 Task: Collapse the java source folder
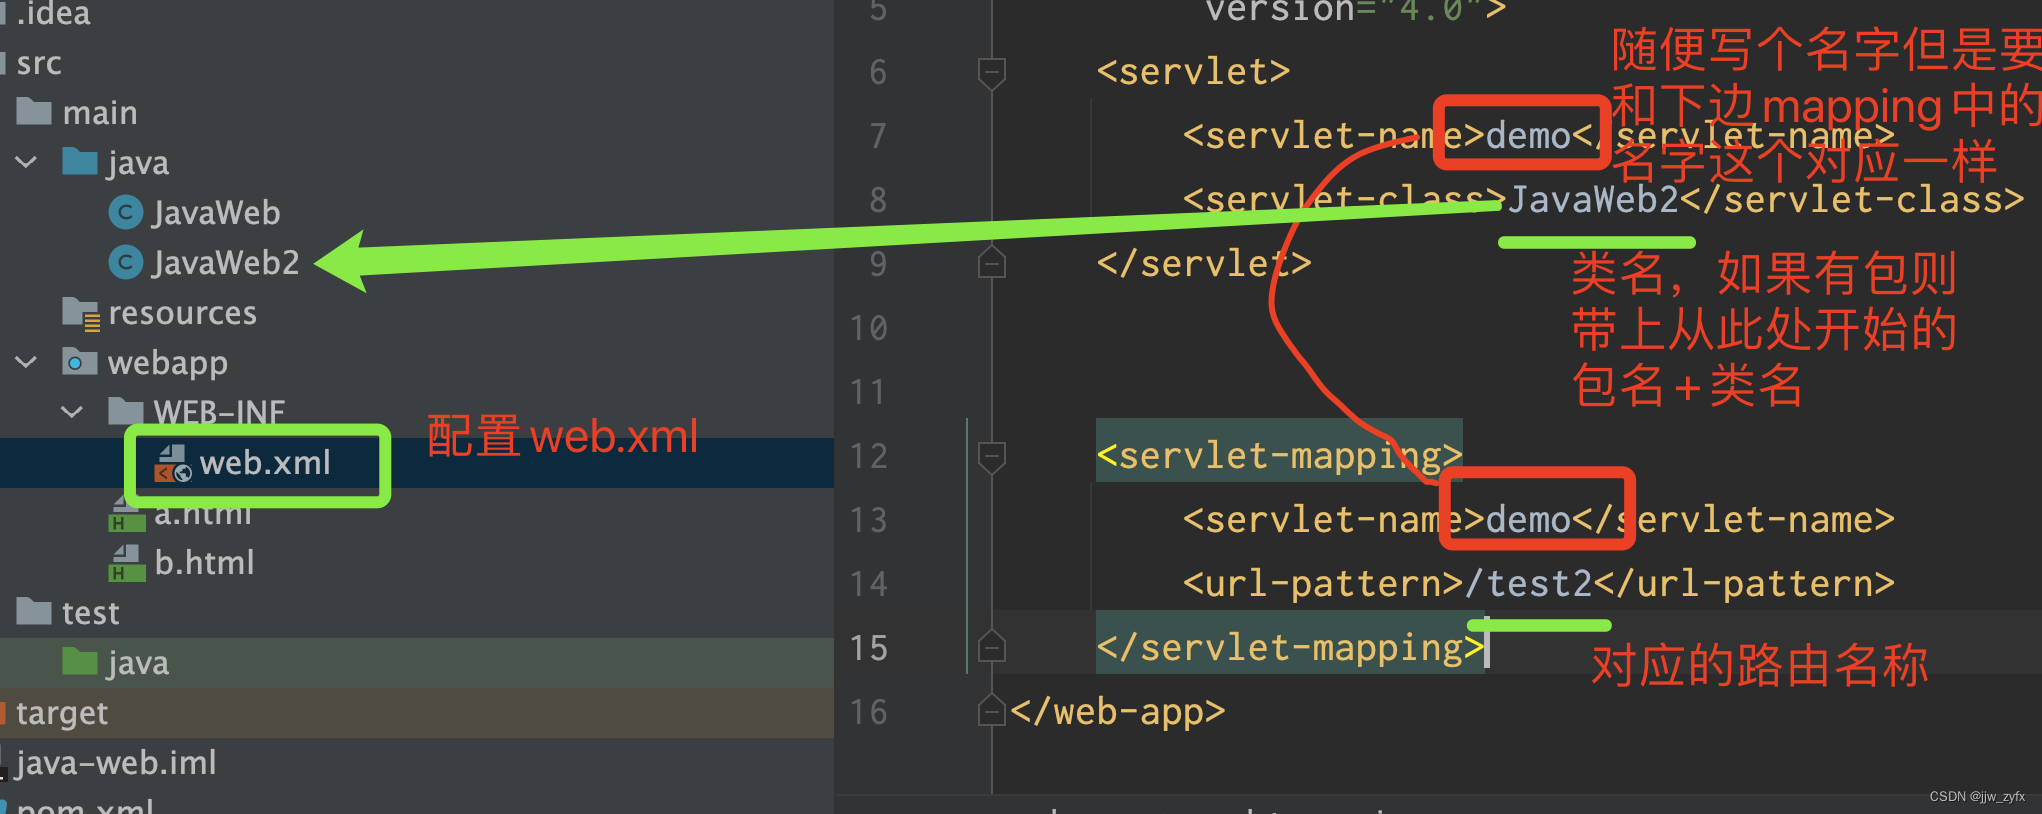[27, 162]
